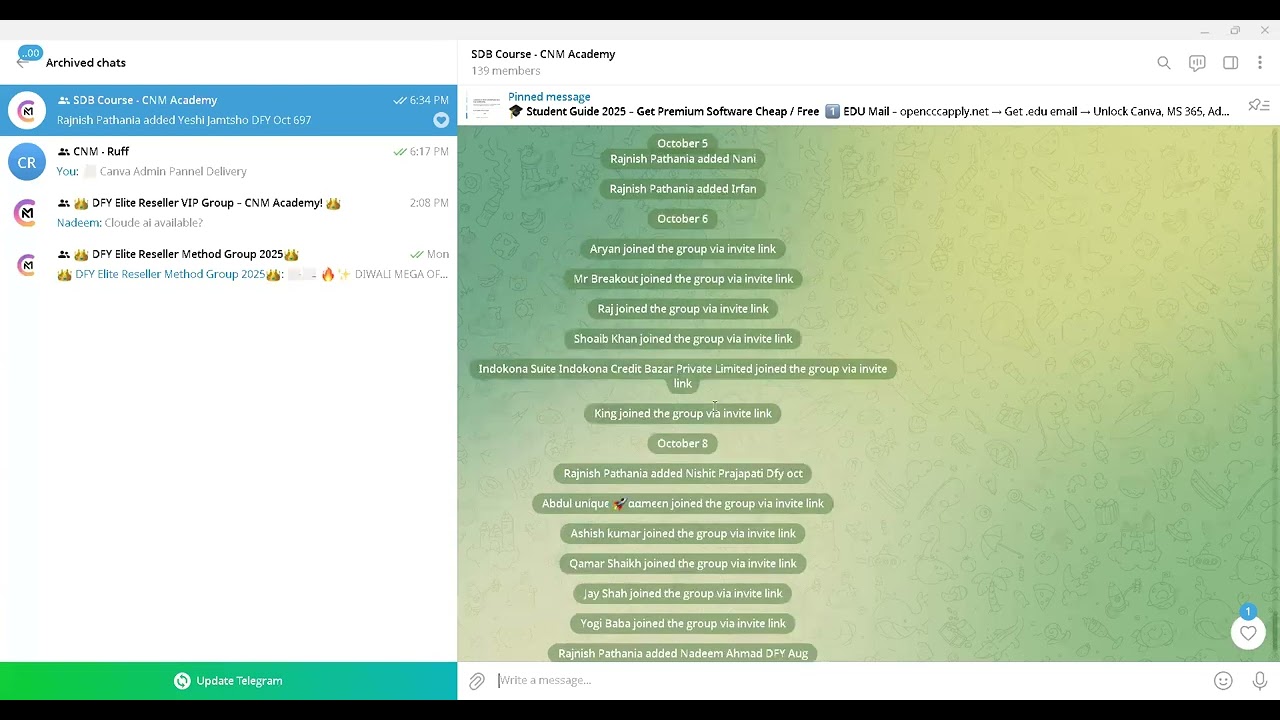The image size is (1280, 720).
Task: Click the speech bubble icon in chat header
Action: pos(1197,63)
